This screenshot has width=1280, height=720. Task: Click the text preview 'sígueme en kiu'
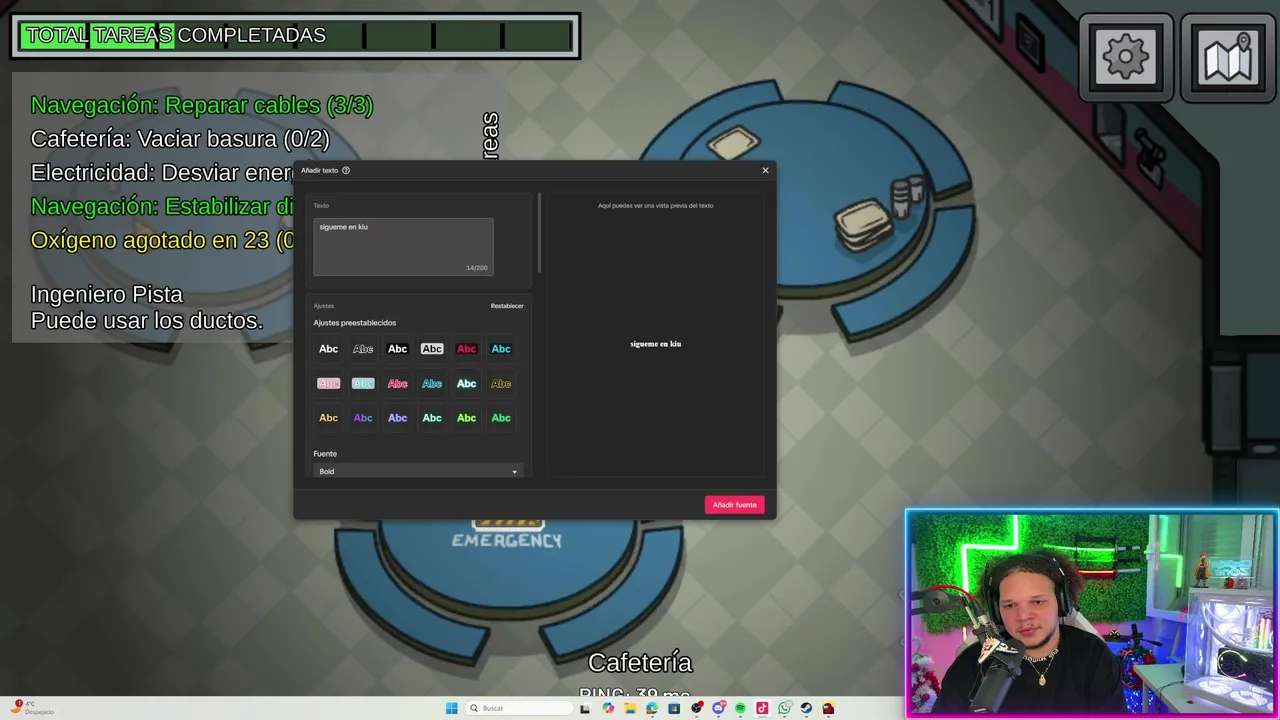pos(656,344)
